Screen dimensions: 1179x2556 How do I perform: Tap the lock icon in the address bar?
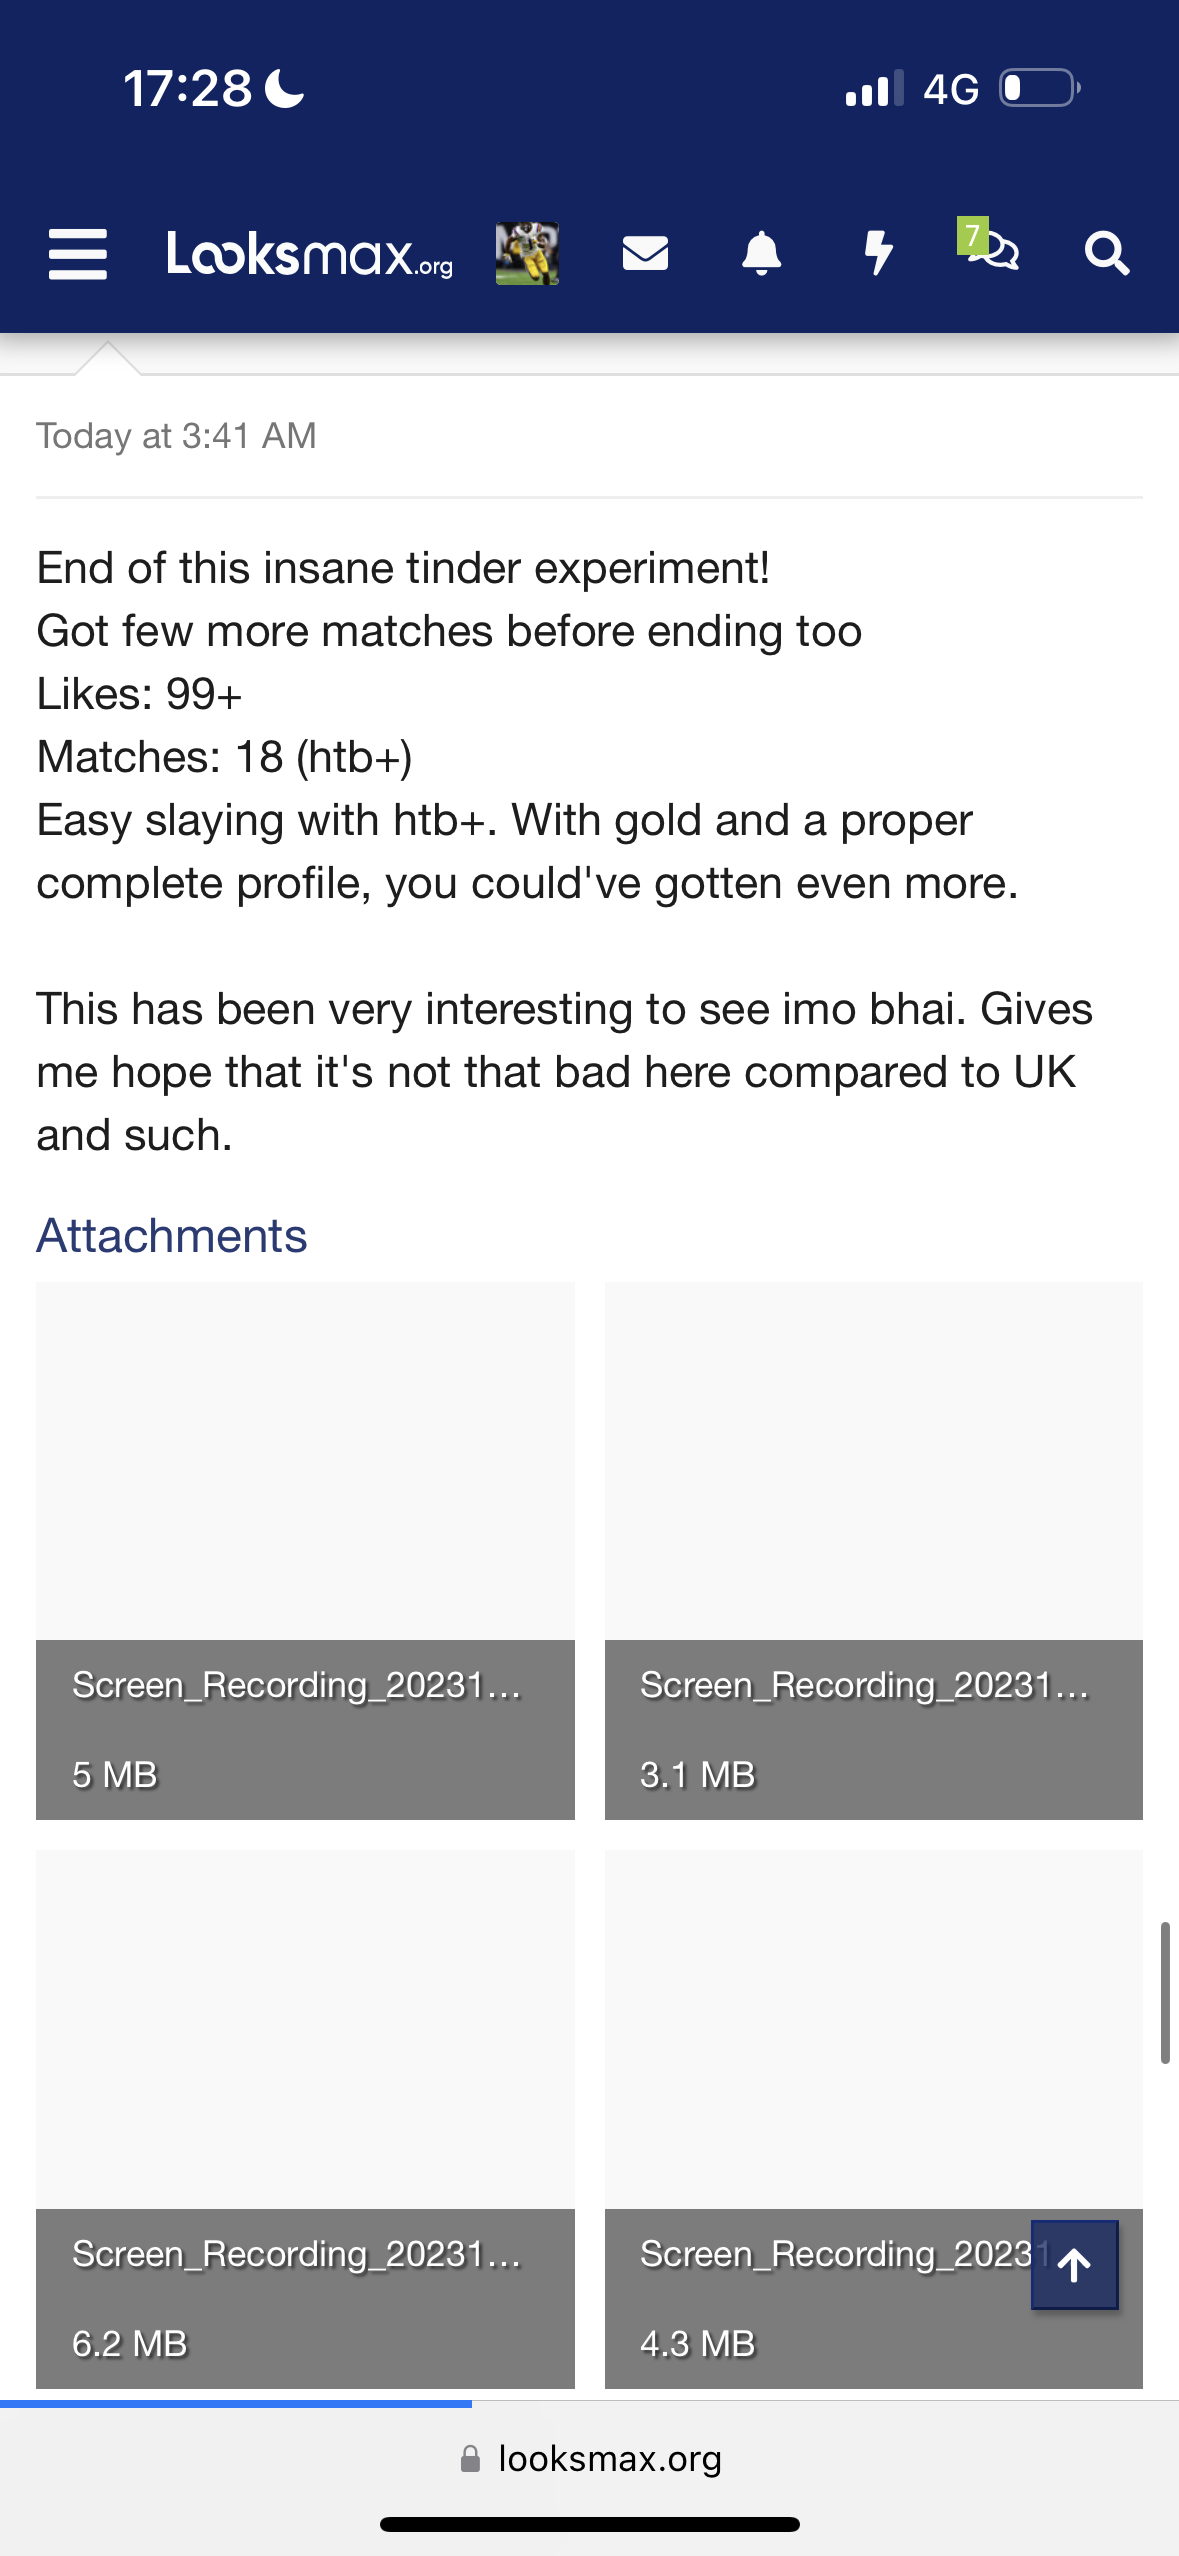[x=470, y=2459]
